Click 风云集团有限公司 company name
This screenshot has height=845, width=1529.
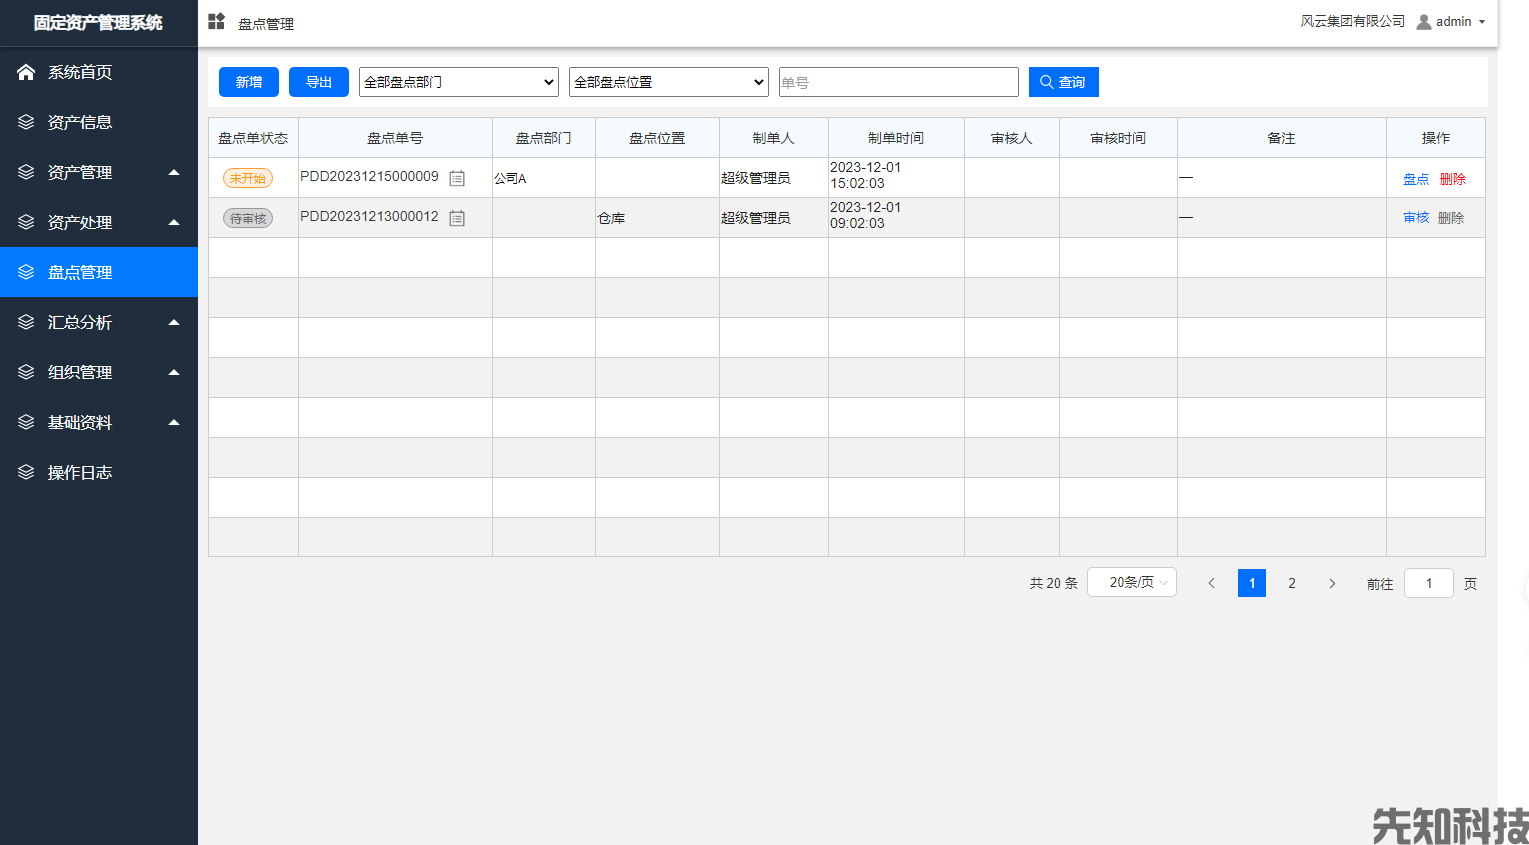(x=1352, y=21)
